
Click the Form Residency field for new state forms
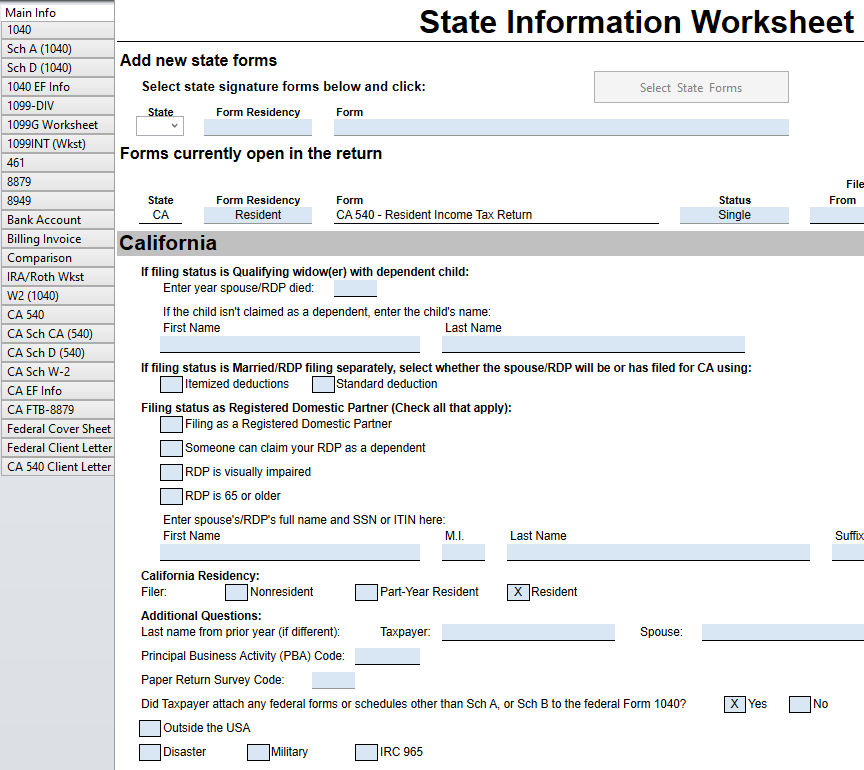(258, 127)
